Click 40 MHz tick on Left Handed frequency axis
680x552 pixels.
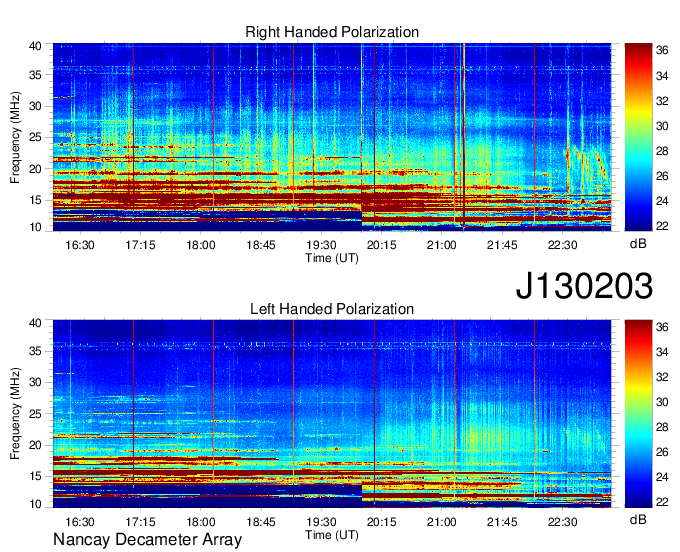click(35, 323)
